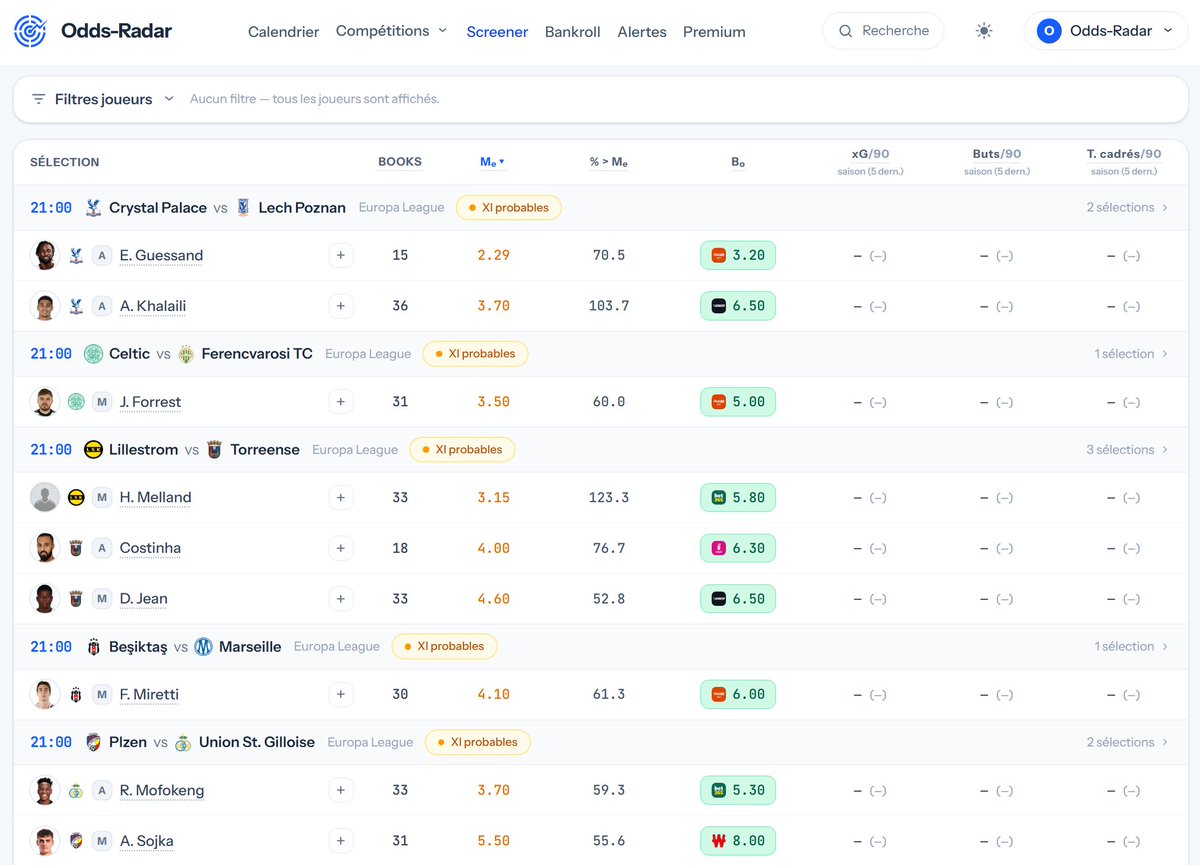Click H. Melland's placeholder avatar
The width and height of the screenshot is (1200, 865).
coord(45,497)
